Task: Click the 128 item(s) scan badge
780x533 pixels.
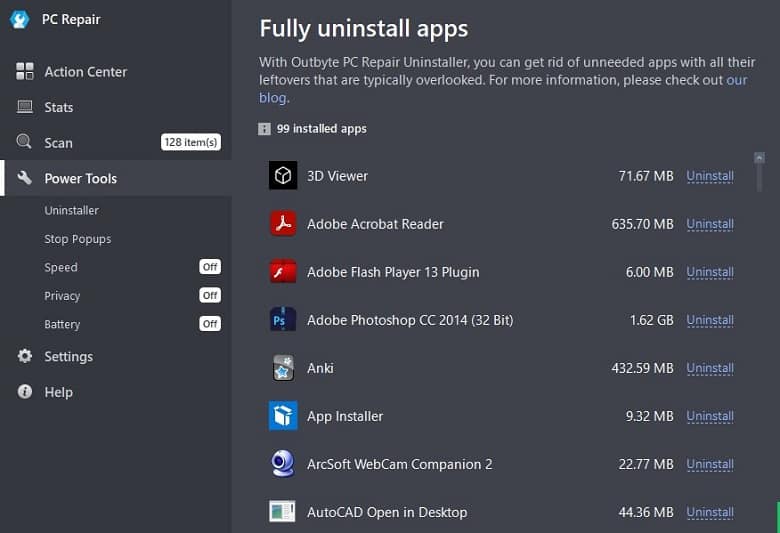Action: pyautogui.click(x=191, y=142)
